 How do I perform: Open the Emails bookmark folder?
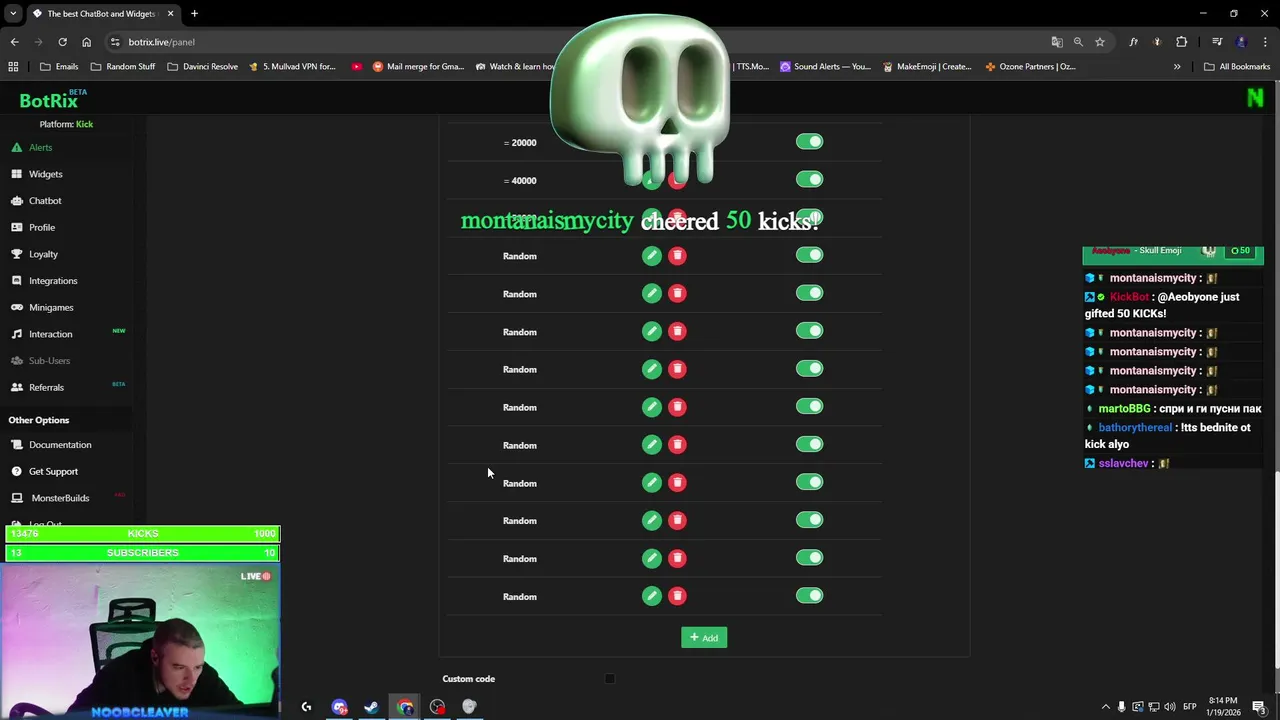coord(59,67)
